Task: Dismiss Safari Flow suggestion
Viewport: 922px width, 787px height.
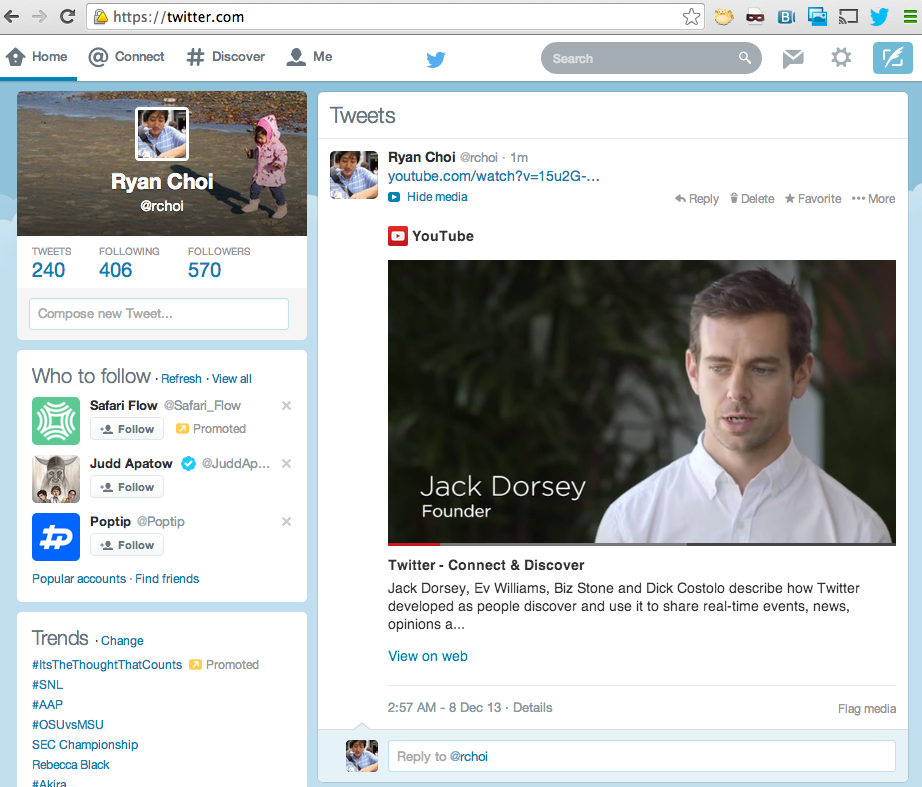Action: (286, 405)
